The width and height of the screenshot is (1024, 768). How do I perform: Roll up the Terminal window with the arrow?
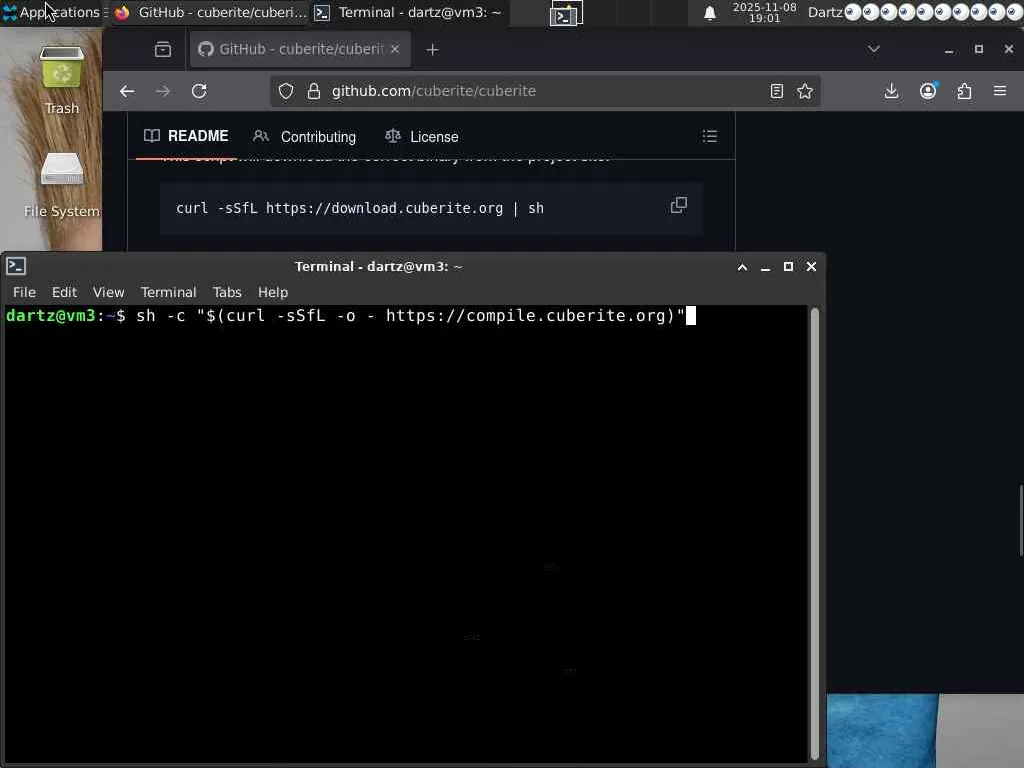[x=743, y=266]
